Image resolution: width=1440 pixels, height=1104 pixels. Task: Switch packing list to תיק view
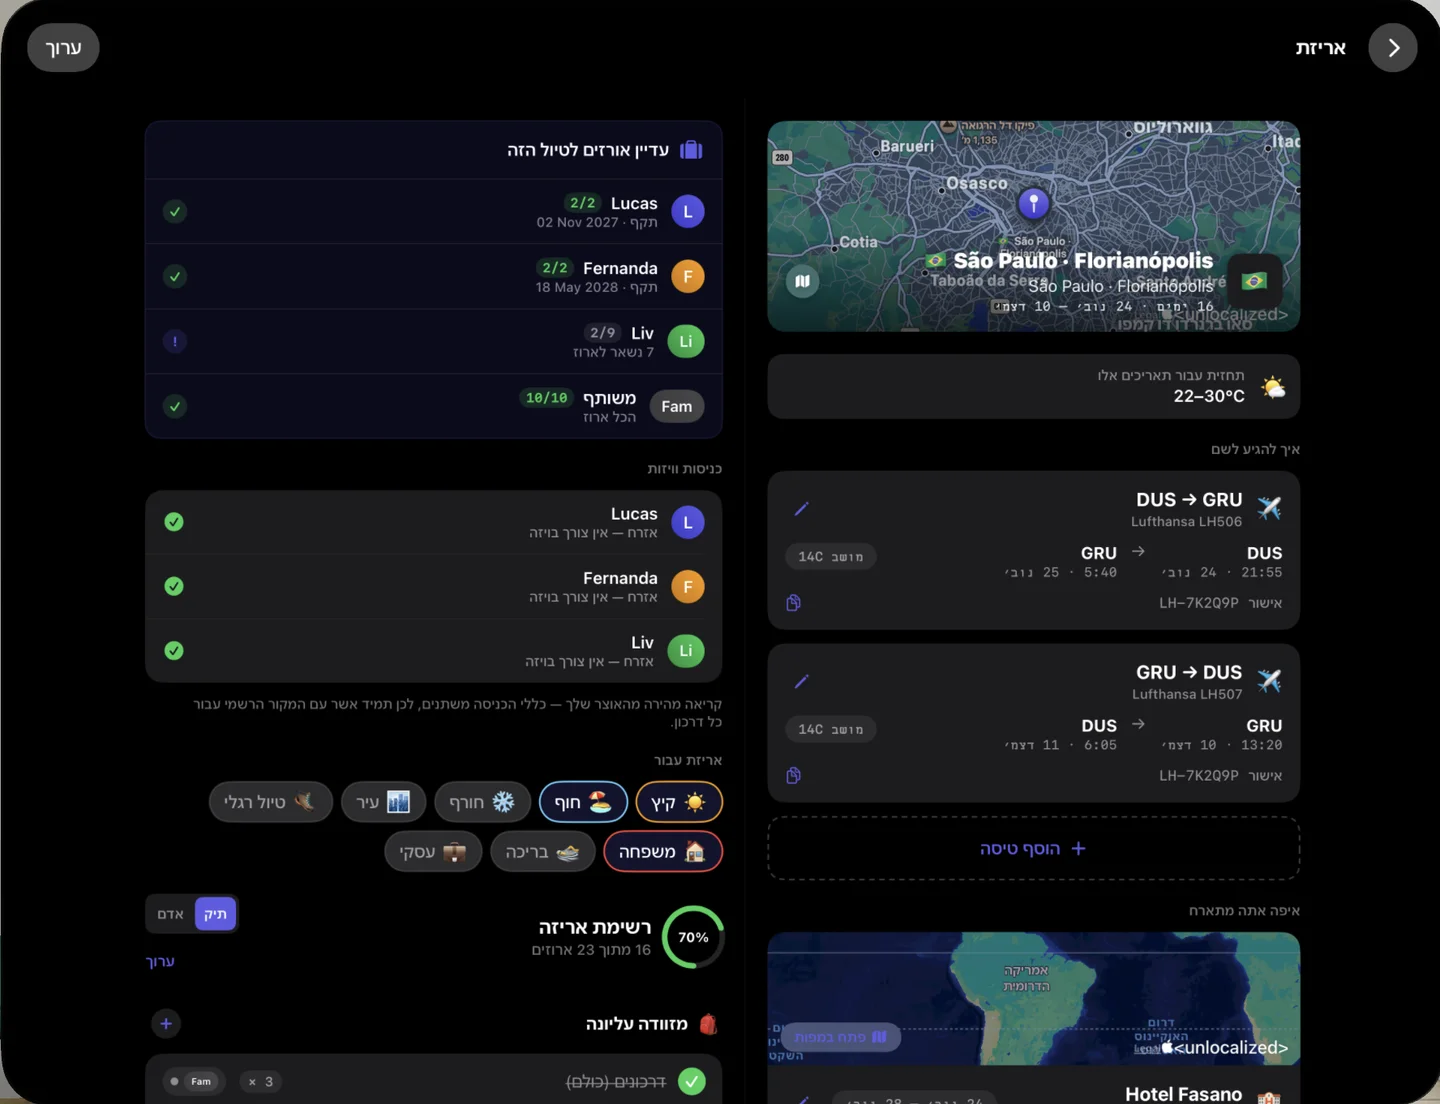(215, 914)
